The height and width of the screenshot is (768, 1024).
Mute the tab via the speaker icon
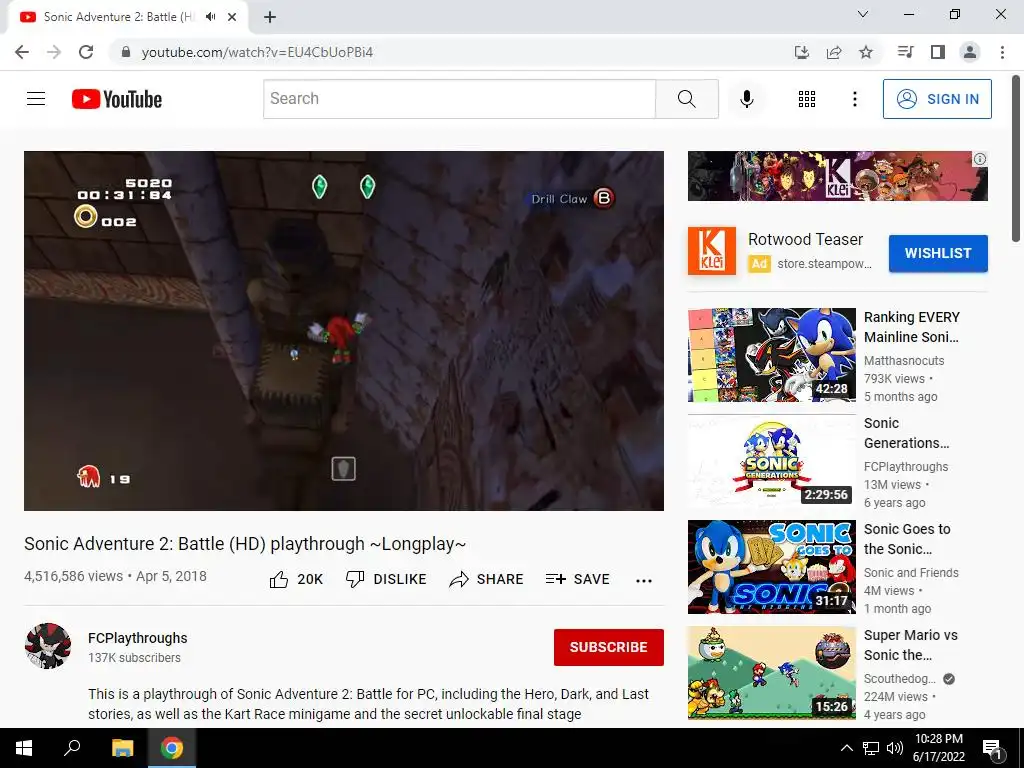210,17
